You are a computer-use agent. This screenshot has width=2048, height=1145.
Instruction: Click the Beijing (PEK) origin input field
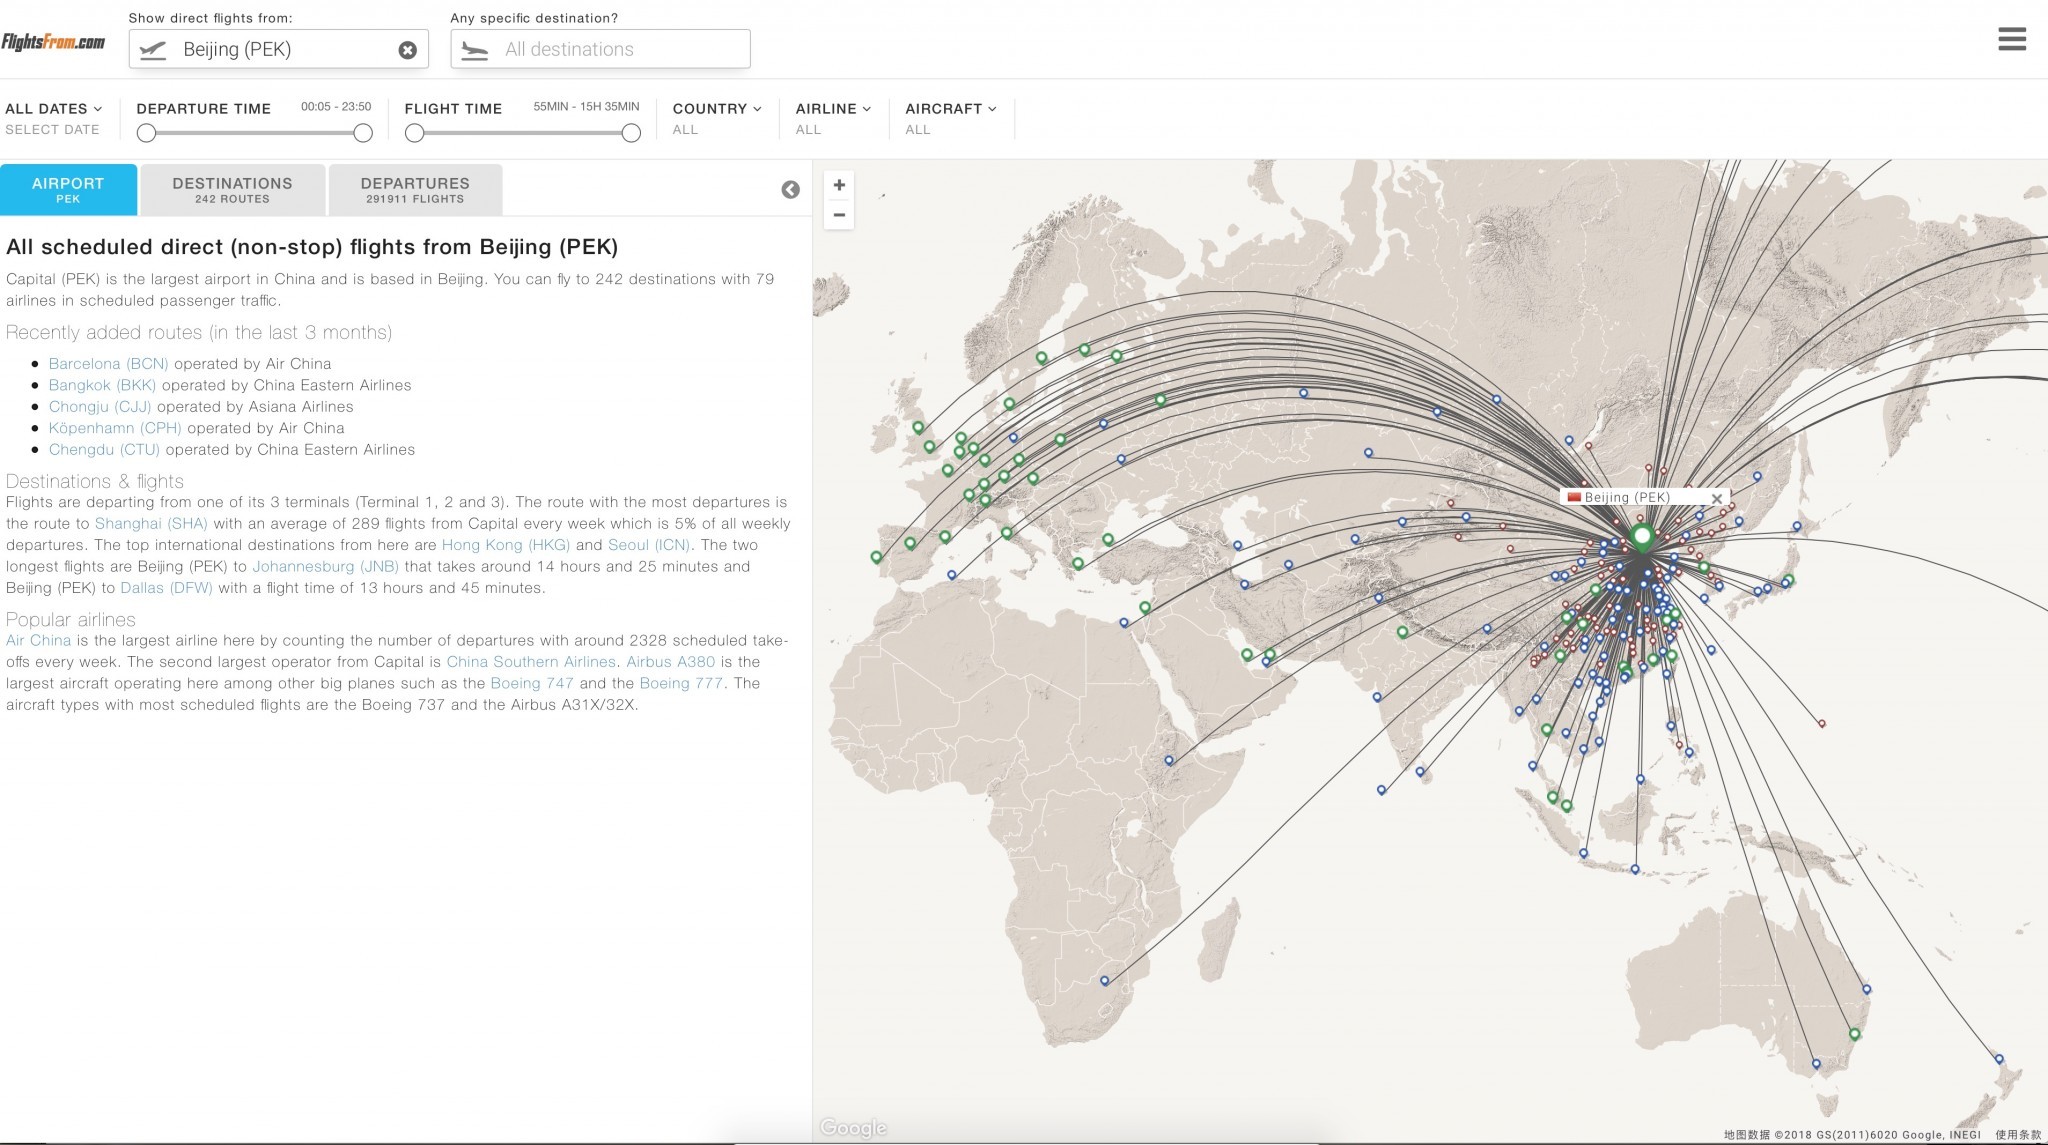(x=278, y=49)
